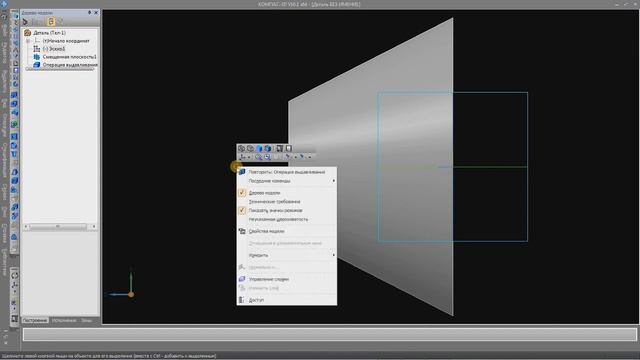The height and width of the screenshot is (360, 640).
Task: Switch to the Зоны tab
Action: click(x=87, y=320)
